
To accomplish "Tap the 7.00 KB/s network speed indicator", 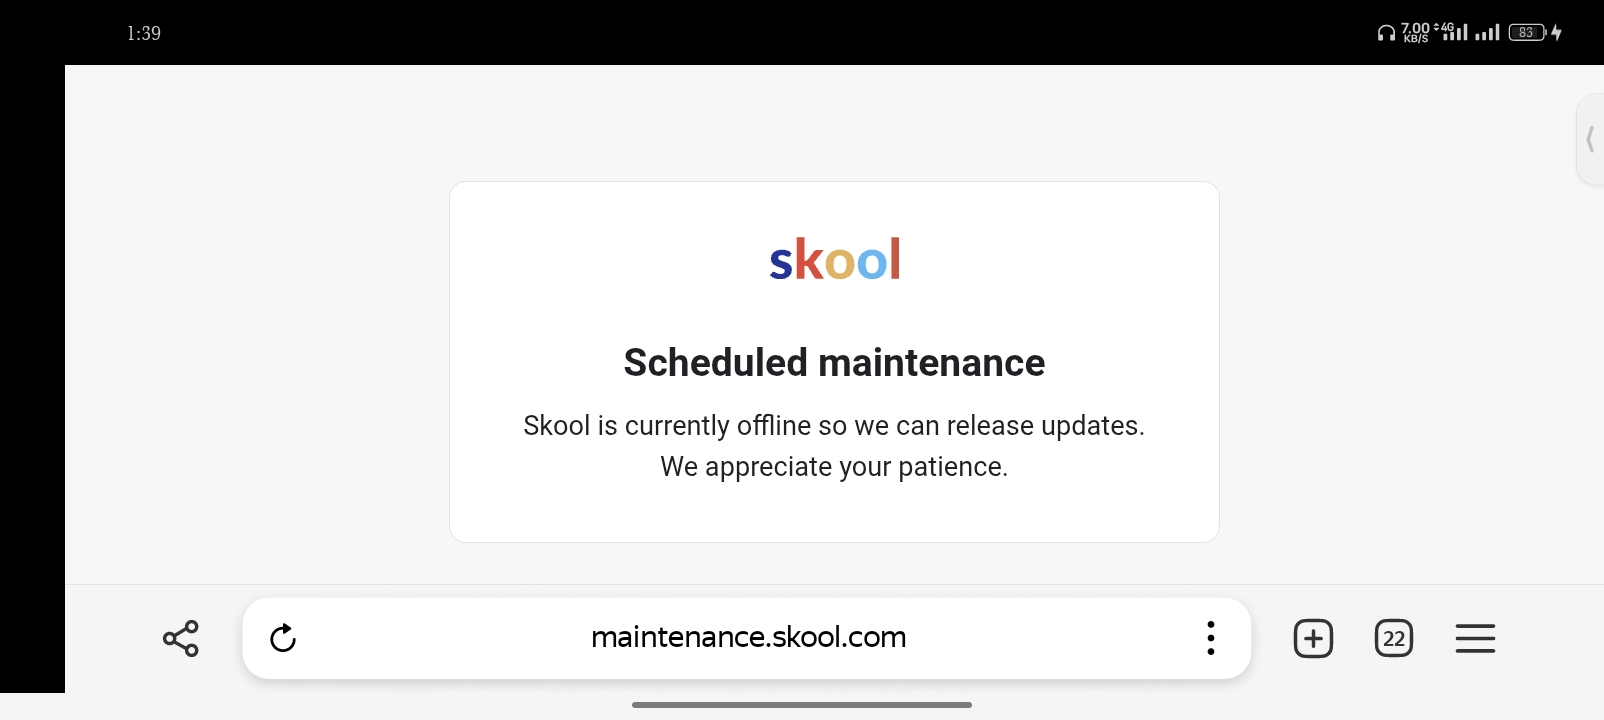I will [x=1415, y=33].
